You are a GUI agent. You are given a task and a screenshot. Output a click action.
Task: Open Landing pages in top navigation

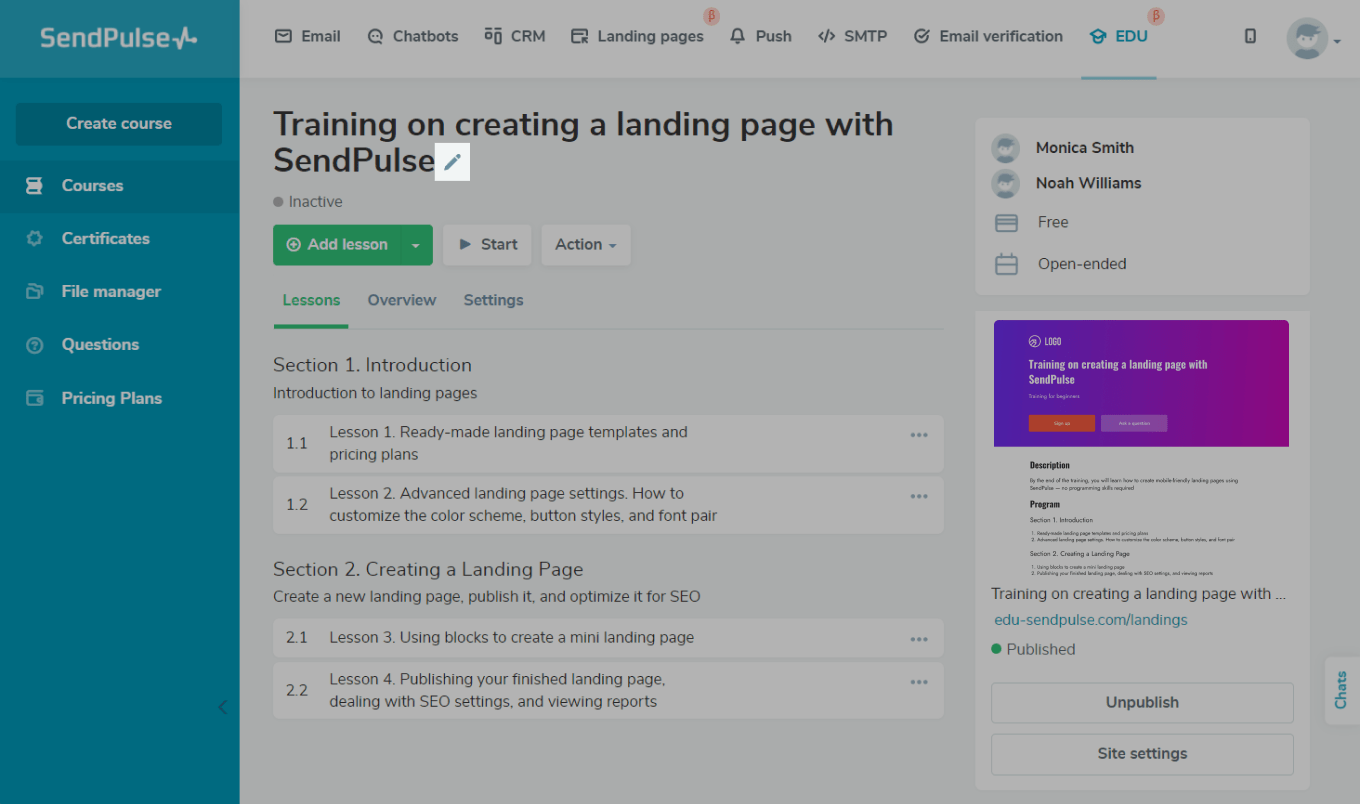[637, 36]
